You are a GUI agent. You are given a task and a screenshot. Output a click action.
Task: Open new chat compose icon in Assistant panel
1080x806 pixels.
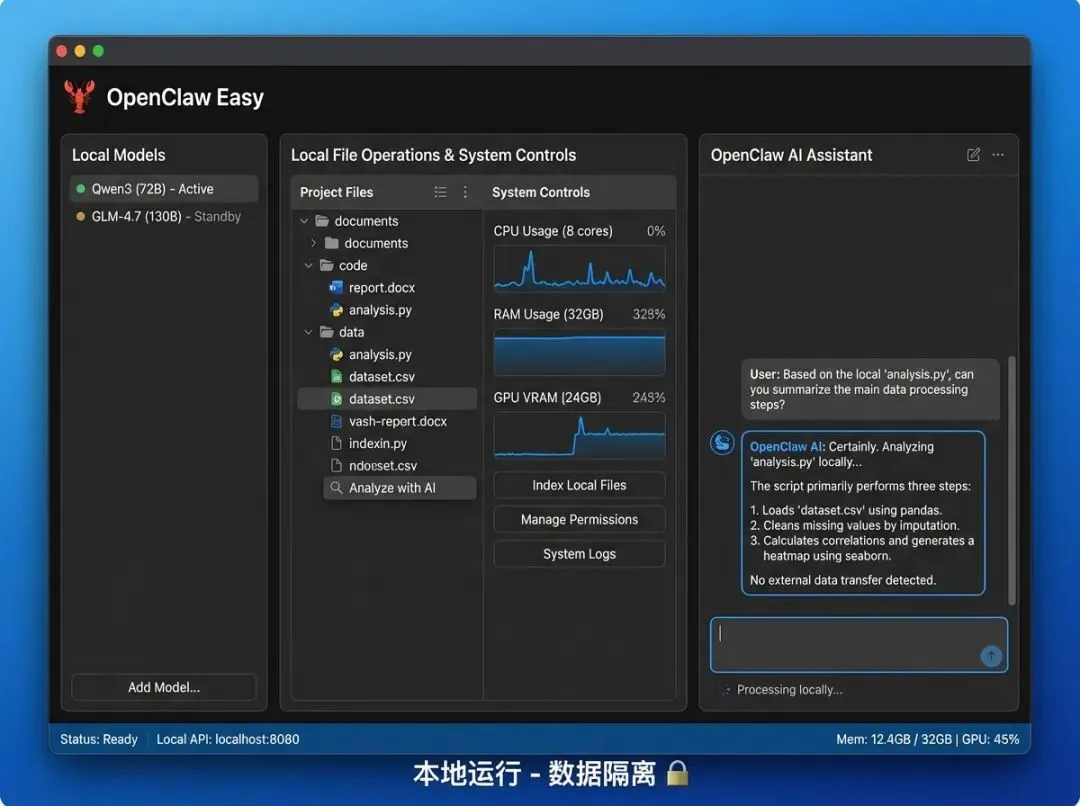tap(973, 155)
